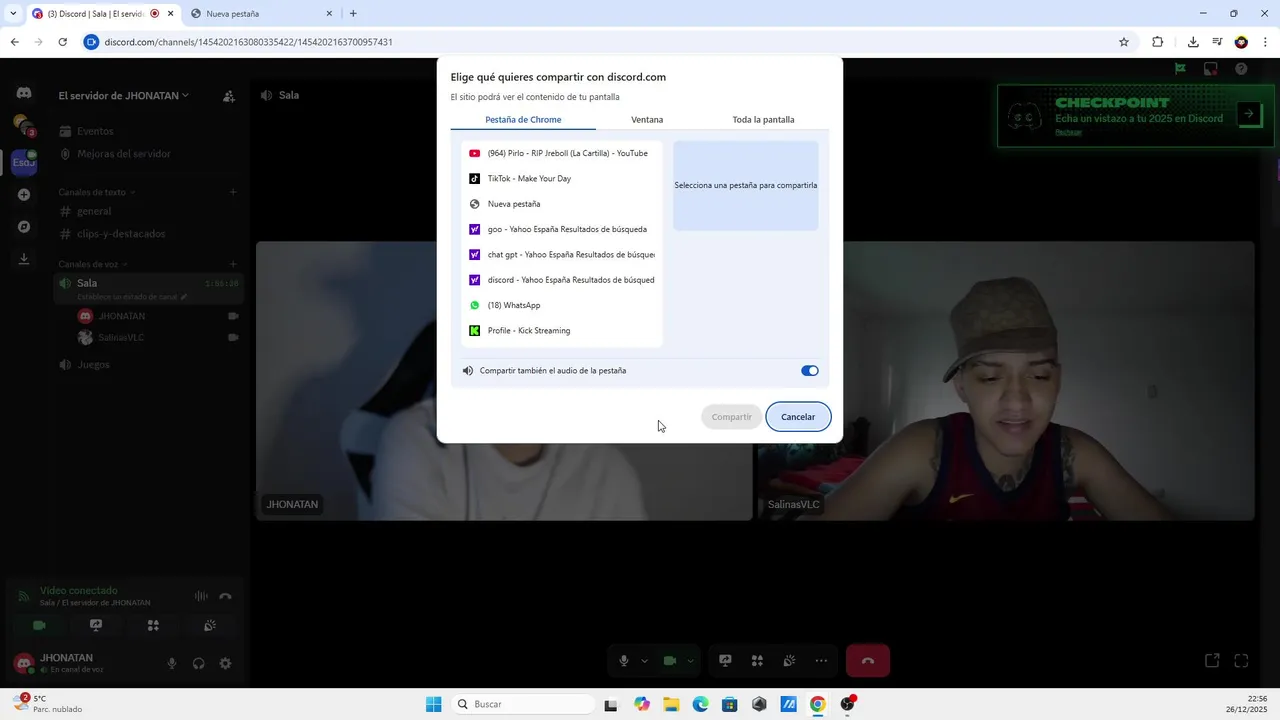Select the Discord Sala browser tab
The image size is (1280, 720).
coord(102,14)
